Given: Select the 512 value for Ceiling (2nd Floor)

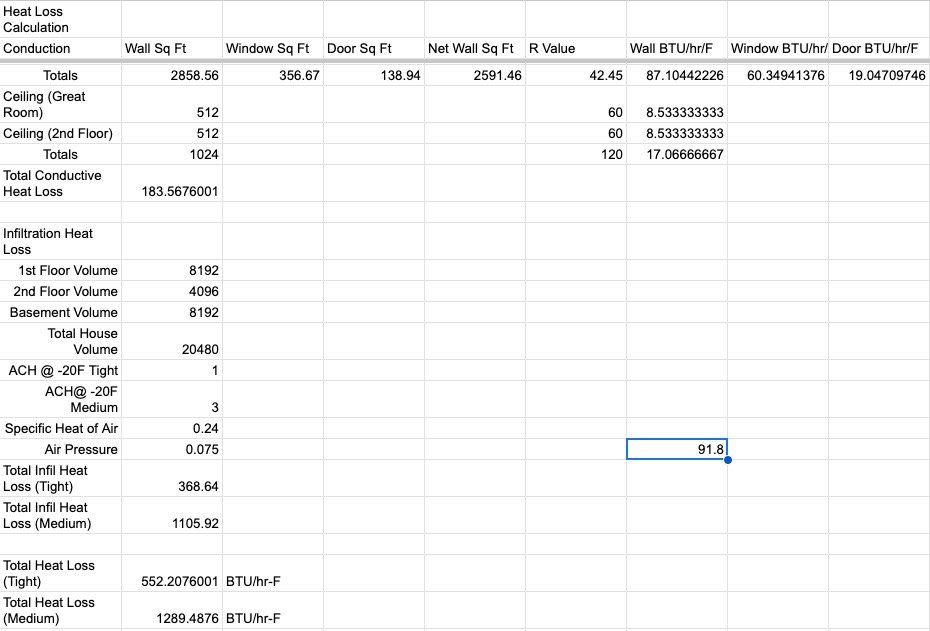Looking at the screenshot, I should click(172, 133).
